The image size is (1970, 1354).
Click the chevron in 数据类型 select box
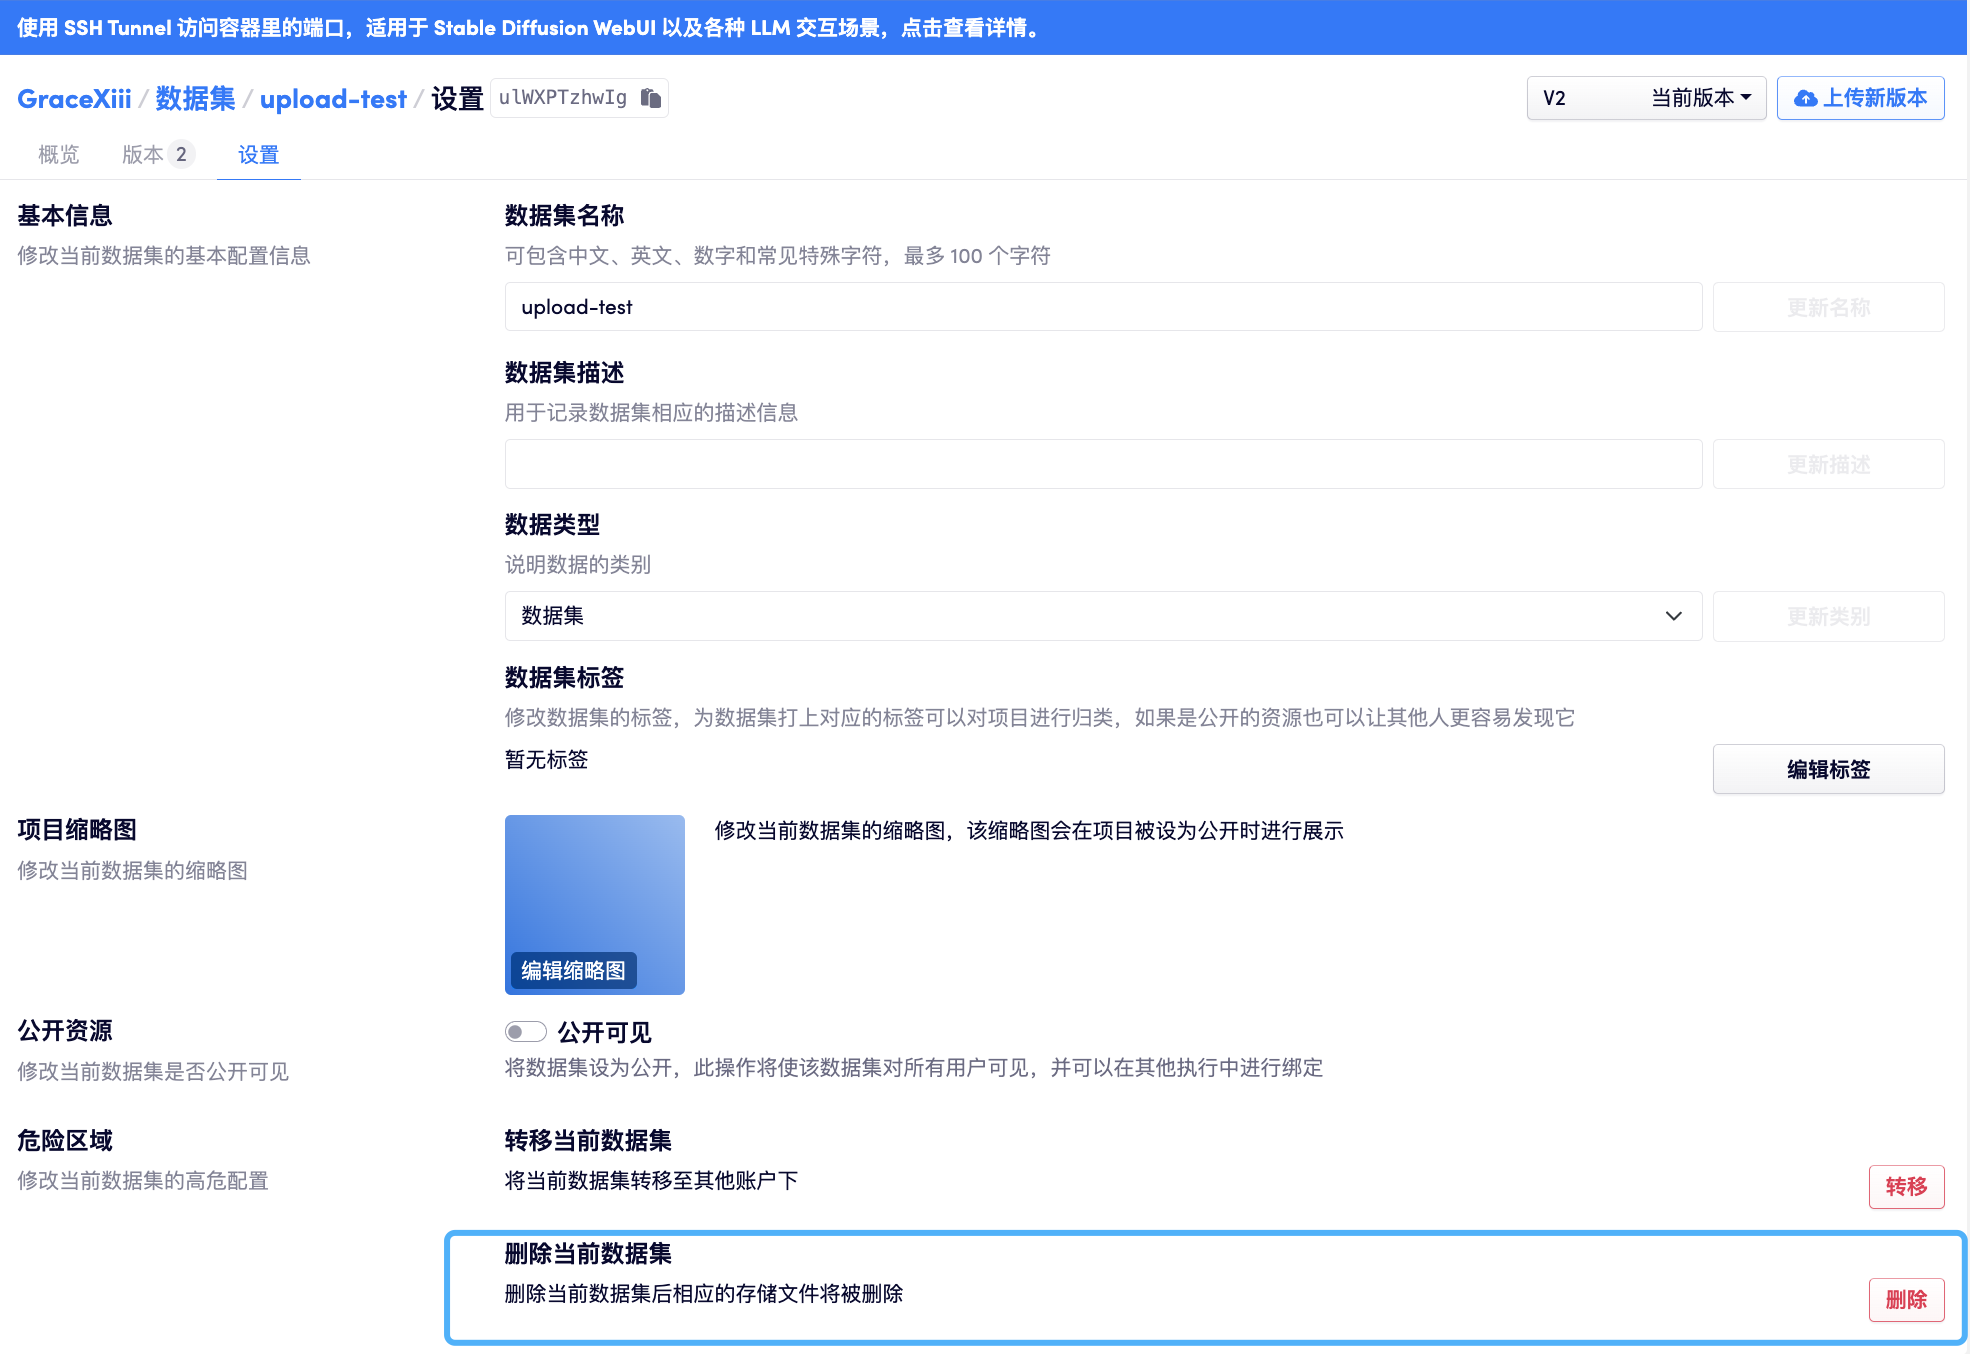click(x=1673, y=616)
